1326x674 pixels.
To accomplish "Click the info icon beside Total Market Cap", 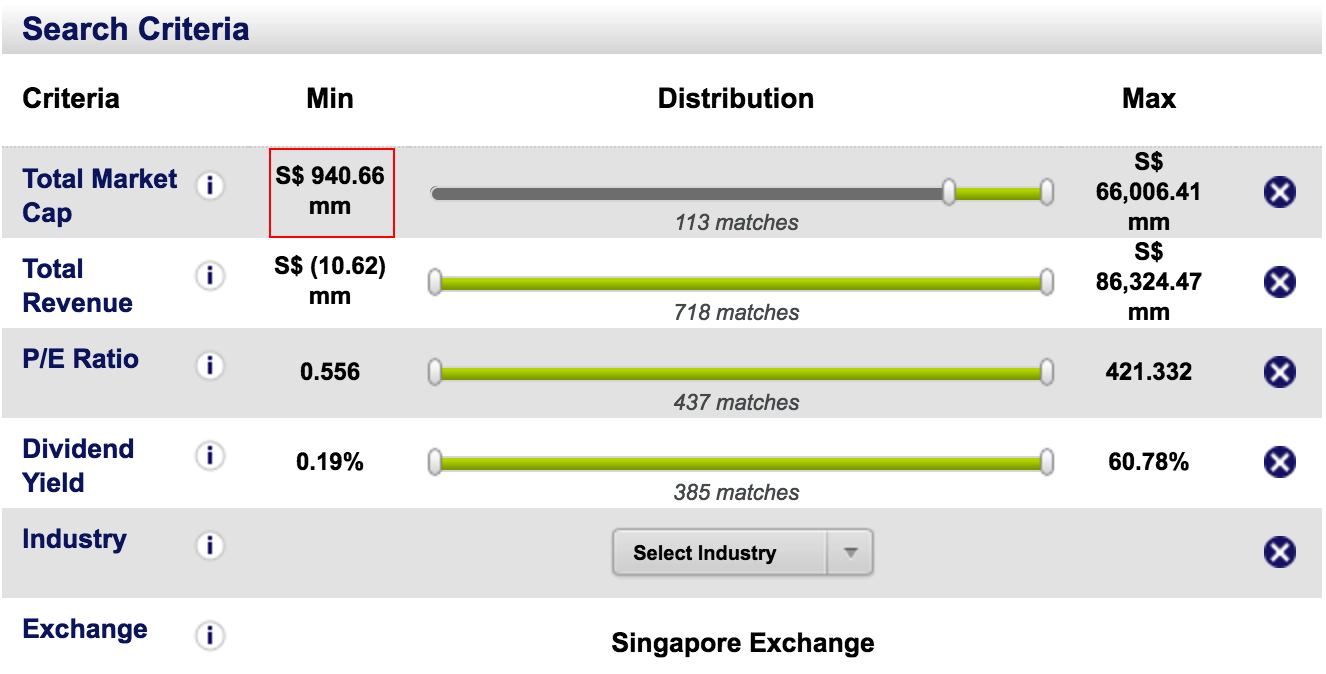I will coord(210,186).
